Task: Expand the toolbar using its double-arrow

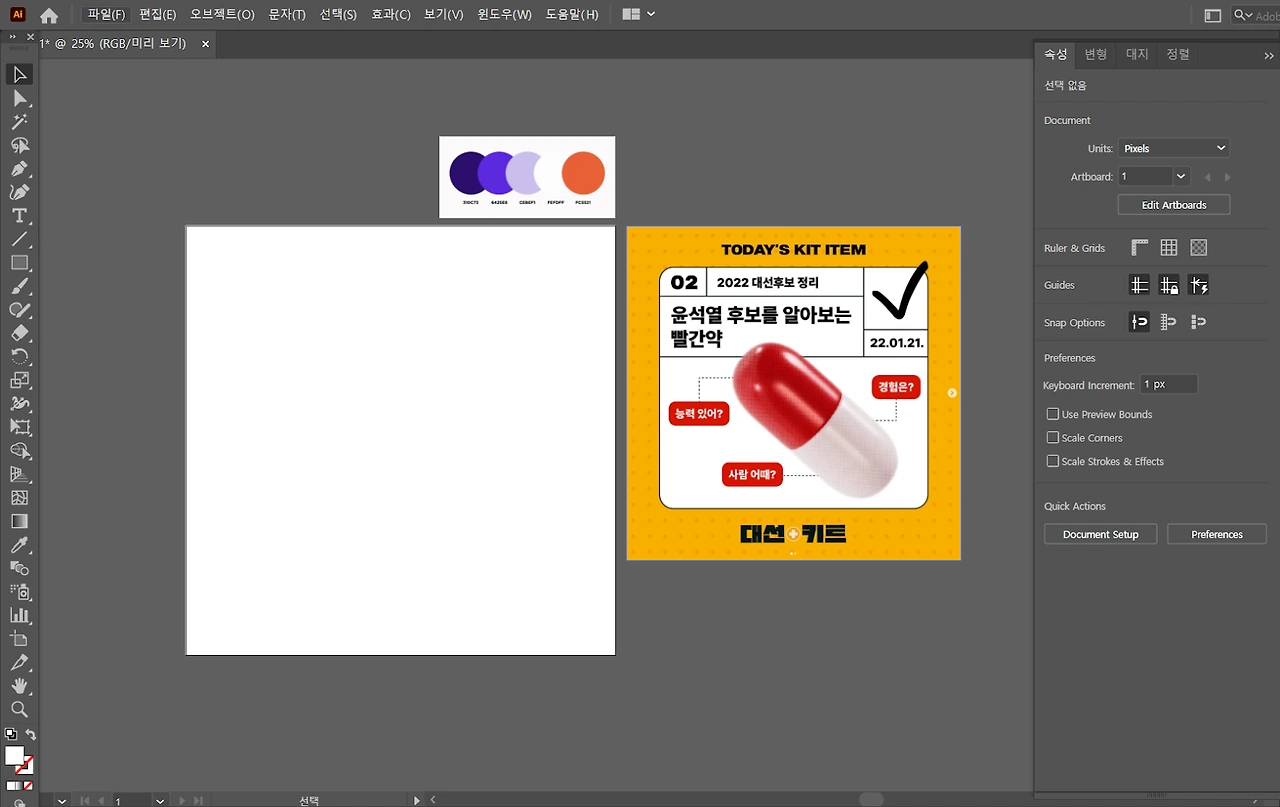Action: coord(14,37)
